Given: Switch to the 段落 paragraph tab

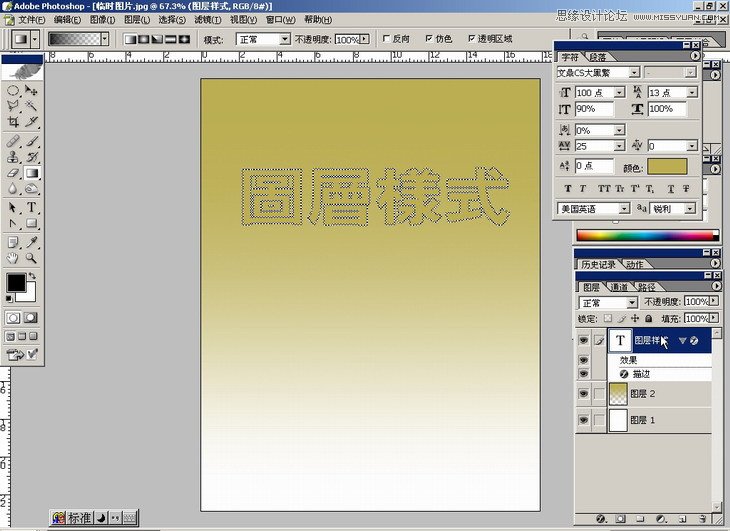Looking at the screenshot, I should point(598,57).
